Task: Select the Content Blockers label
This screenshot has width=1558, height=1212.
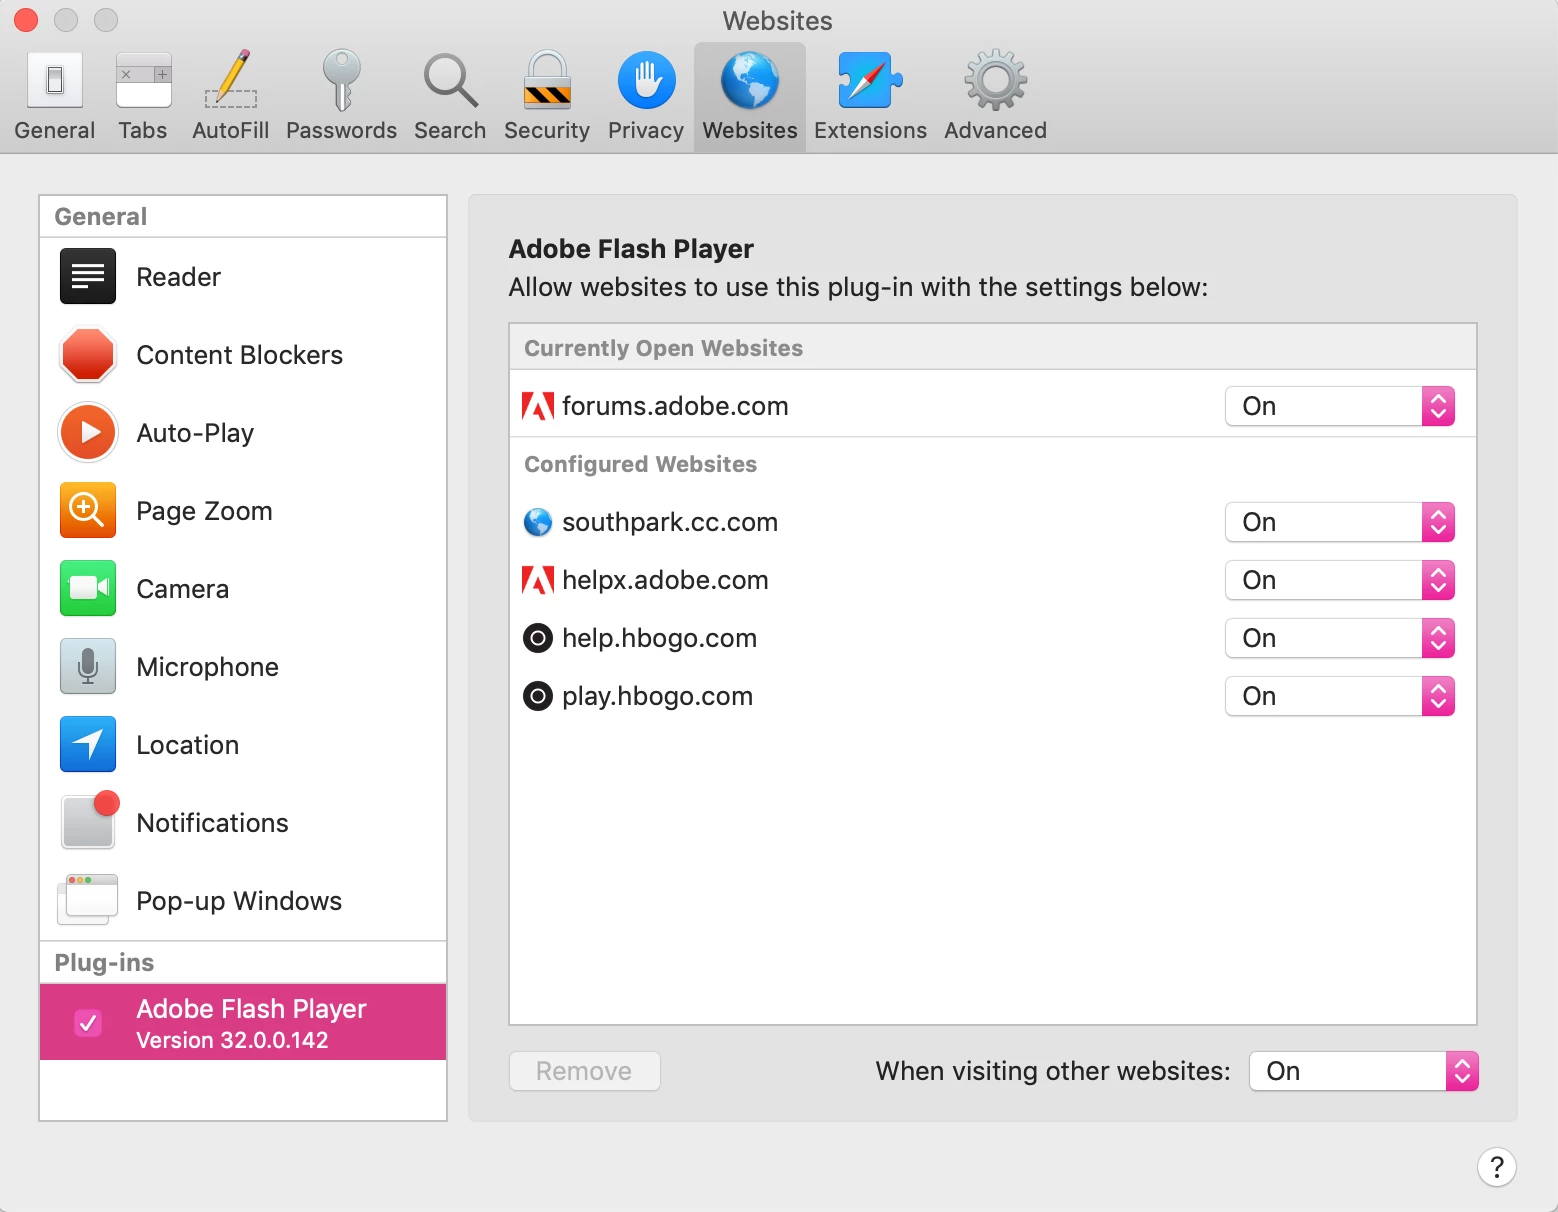Action: (240, 355)
